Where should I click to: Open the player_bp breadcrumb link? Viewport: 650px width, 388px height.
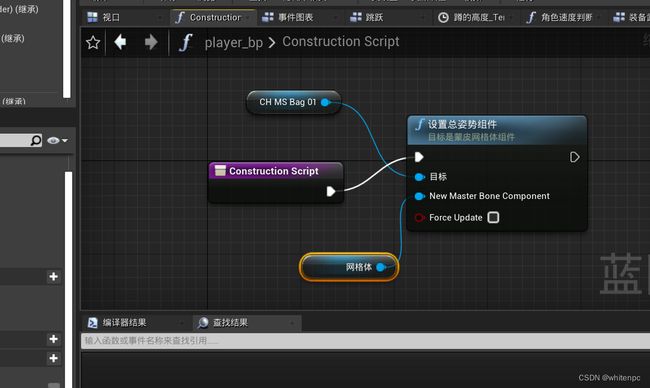(234, 43)
